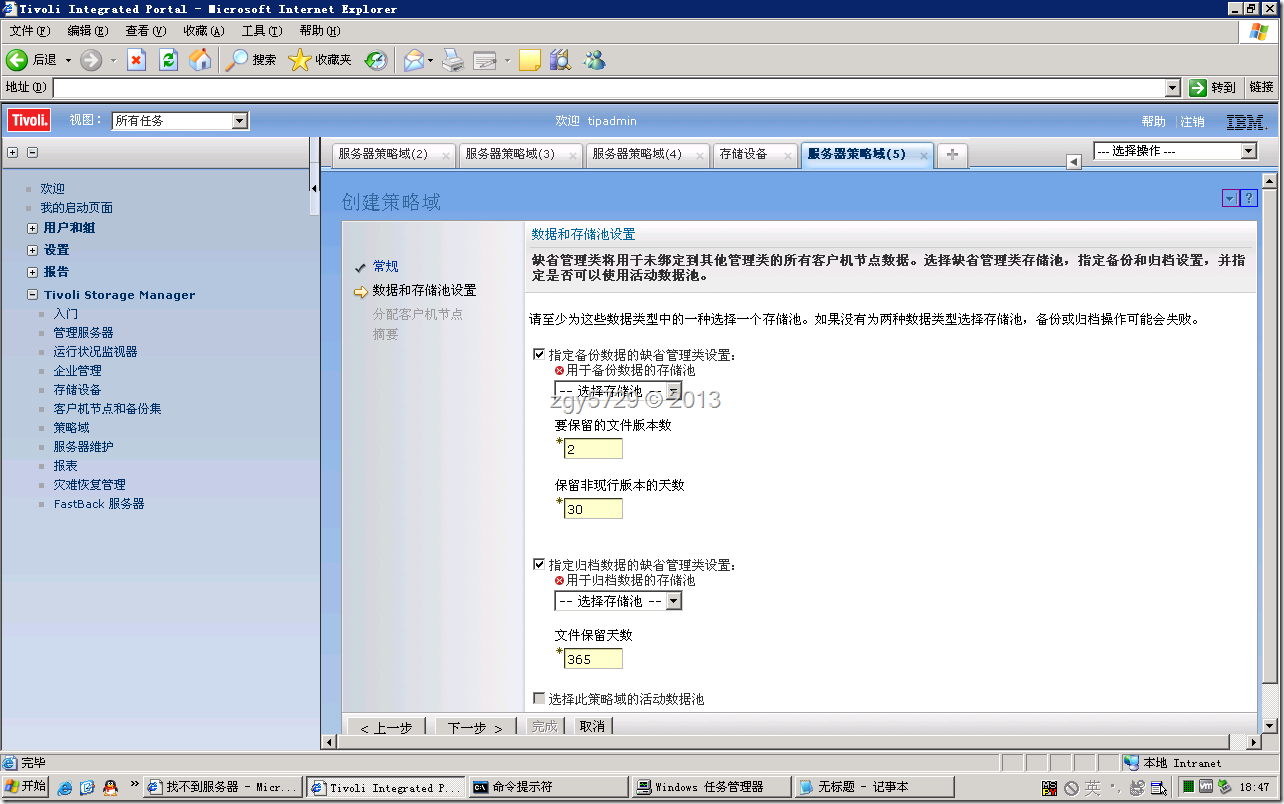Screen dimensions: 1284x804
Task: Open the question-mark help icon in portlet
Action: [1248, 198]
